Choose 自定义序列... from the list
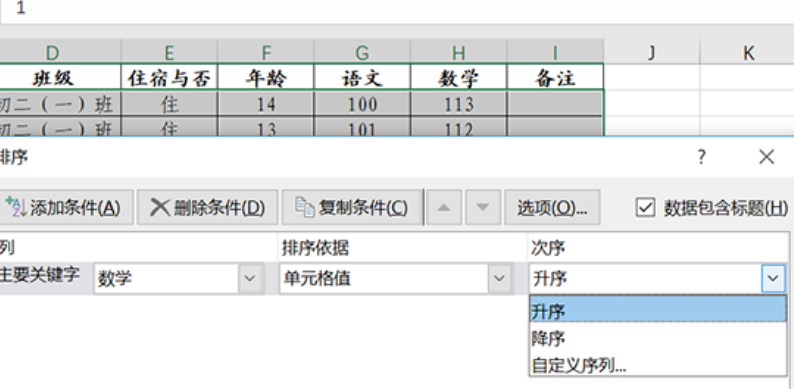Image resolution: width=794 pixels, height=389 pixels. coord(657,365)
